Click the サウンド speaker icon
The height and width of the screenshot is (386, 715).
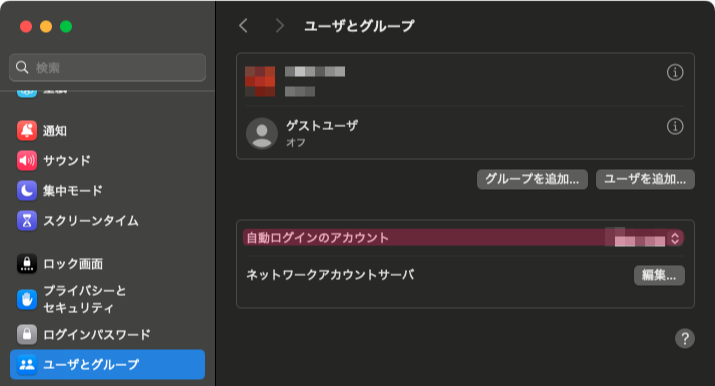[27, 160]
